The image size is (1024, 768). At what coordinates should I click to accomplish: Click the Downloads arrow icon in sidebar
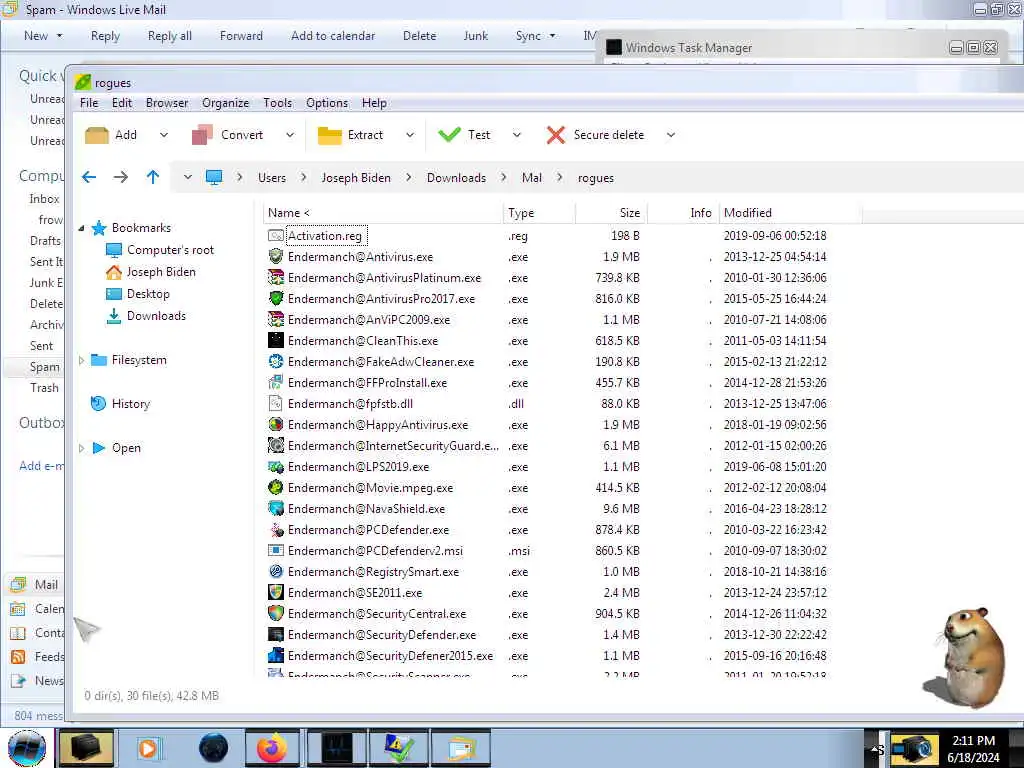114,316
